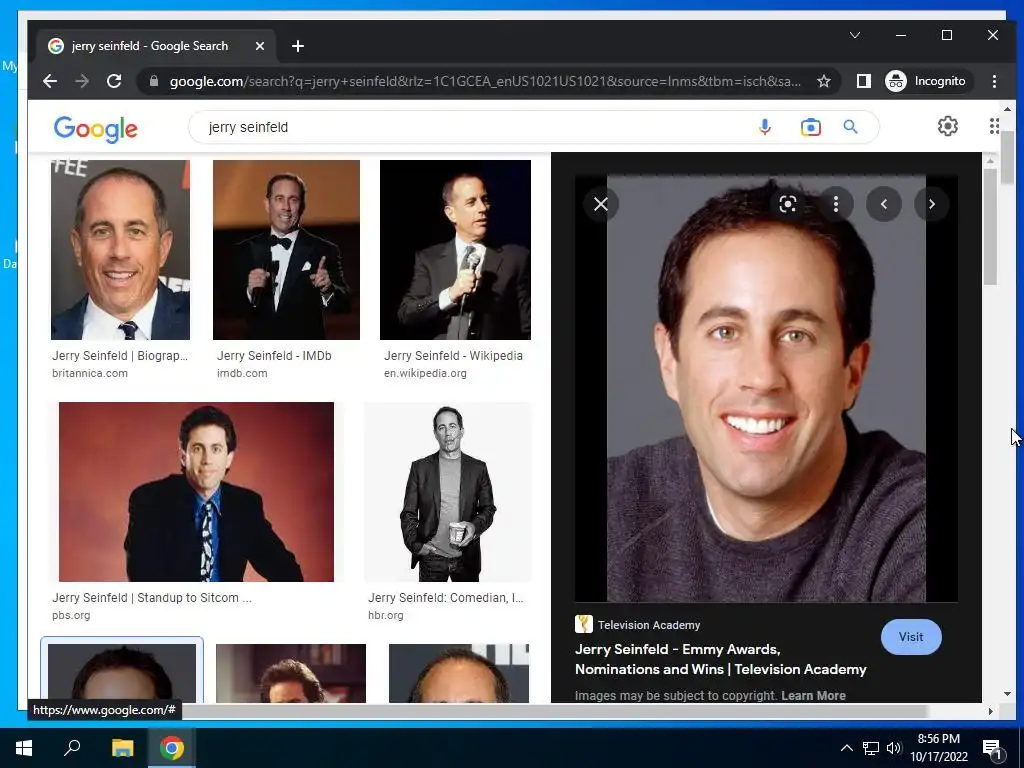Open the Chrome side panel icon
Viewport: 1024px width, 768px height.
point(863,81)
